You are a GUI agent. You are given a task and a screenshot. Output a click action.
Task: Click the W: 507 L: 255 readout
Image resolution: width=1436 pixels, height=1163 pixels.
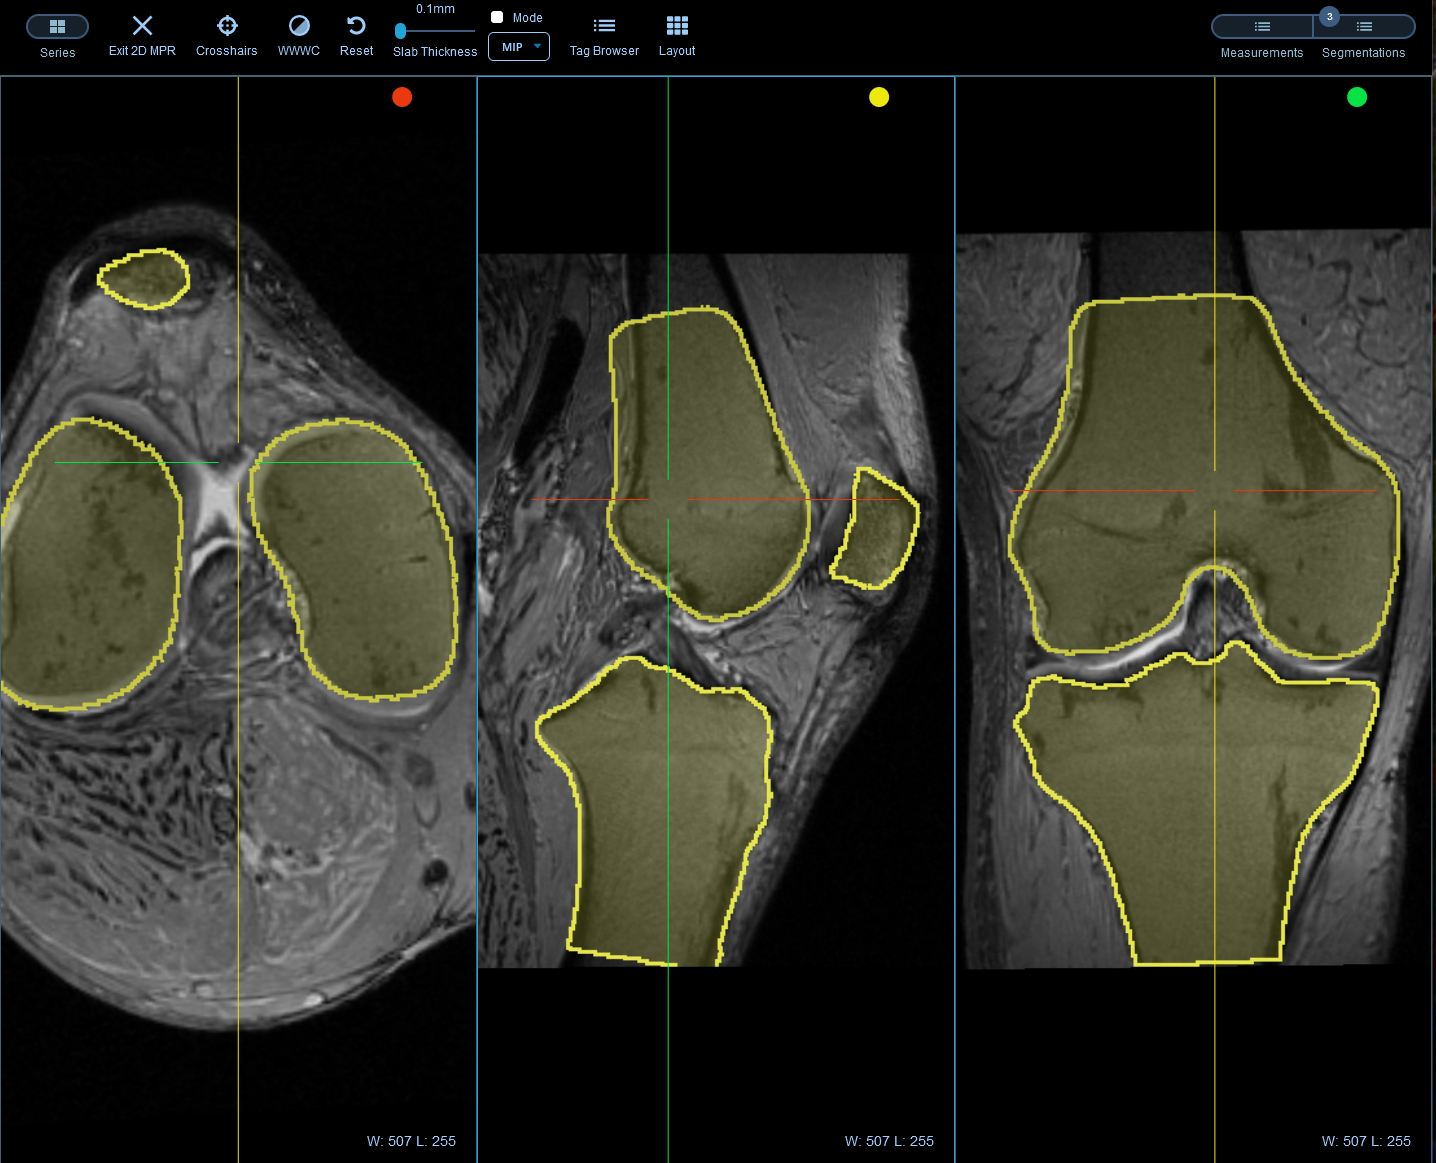pyautogui.click(x=411, y=1140)
